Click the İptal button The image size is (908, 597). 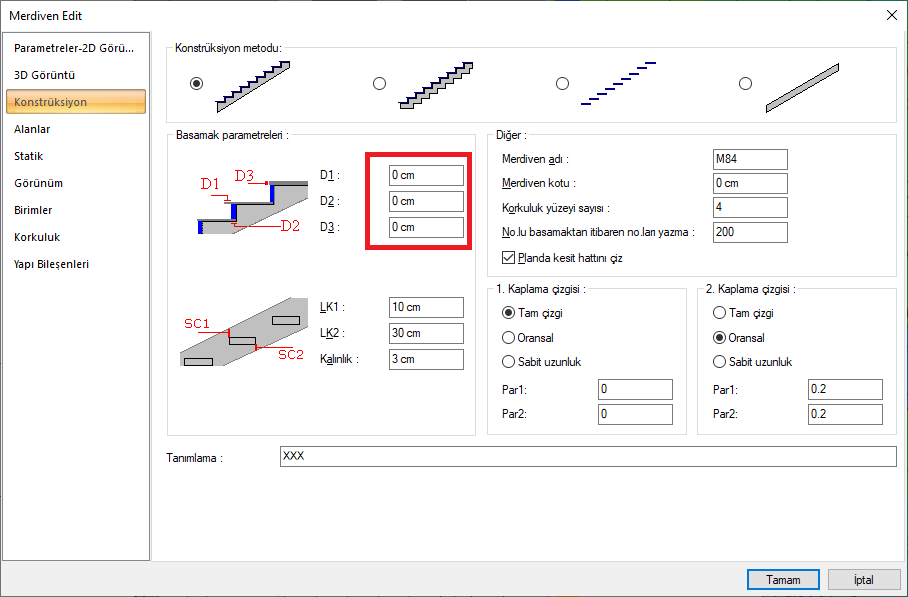pos(862,580)
